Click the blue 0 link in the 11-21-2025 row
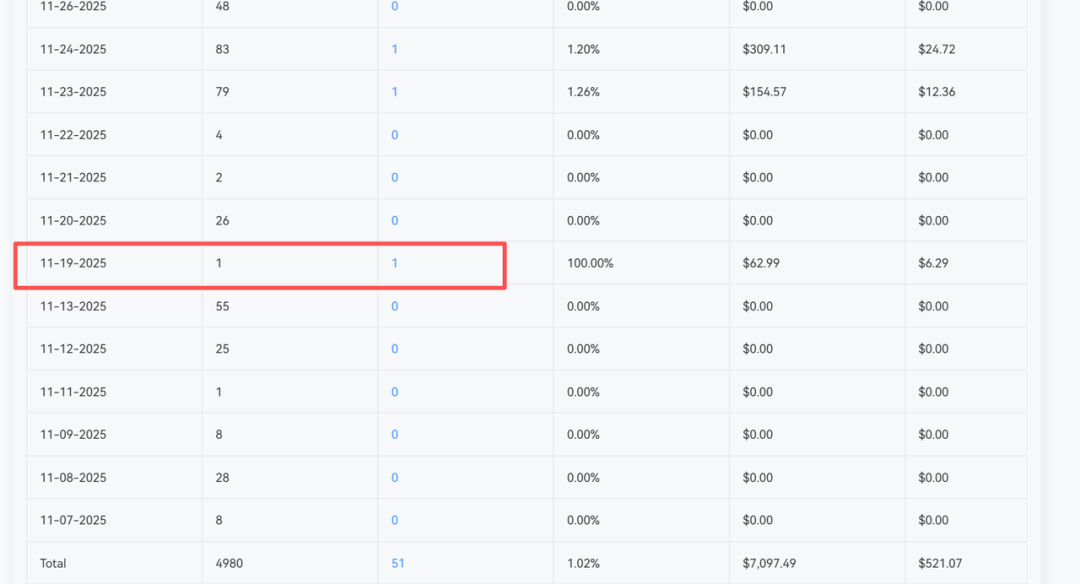Viewport: 1080px width, 584px height. click(394, 178)
